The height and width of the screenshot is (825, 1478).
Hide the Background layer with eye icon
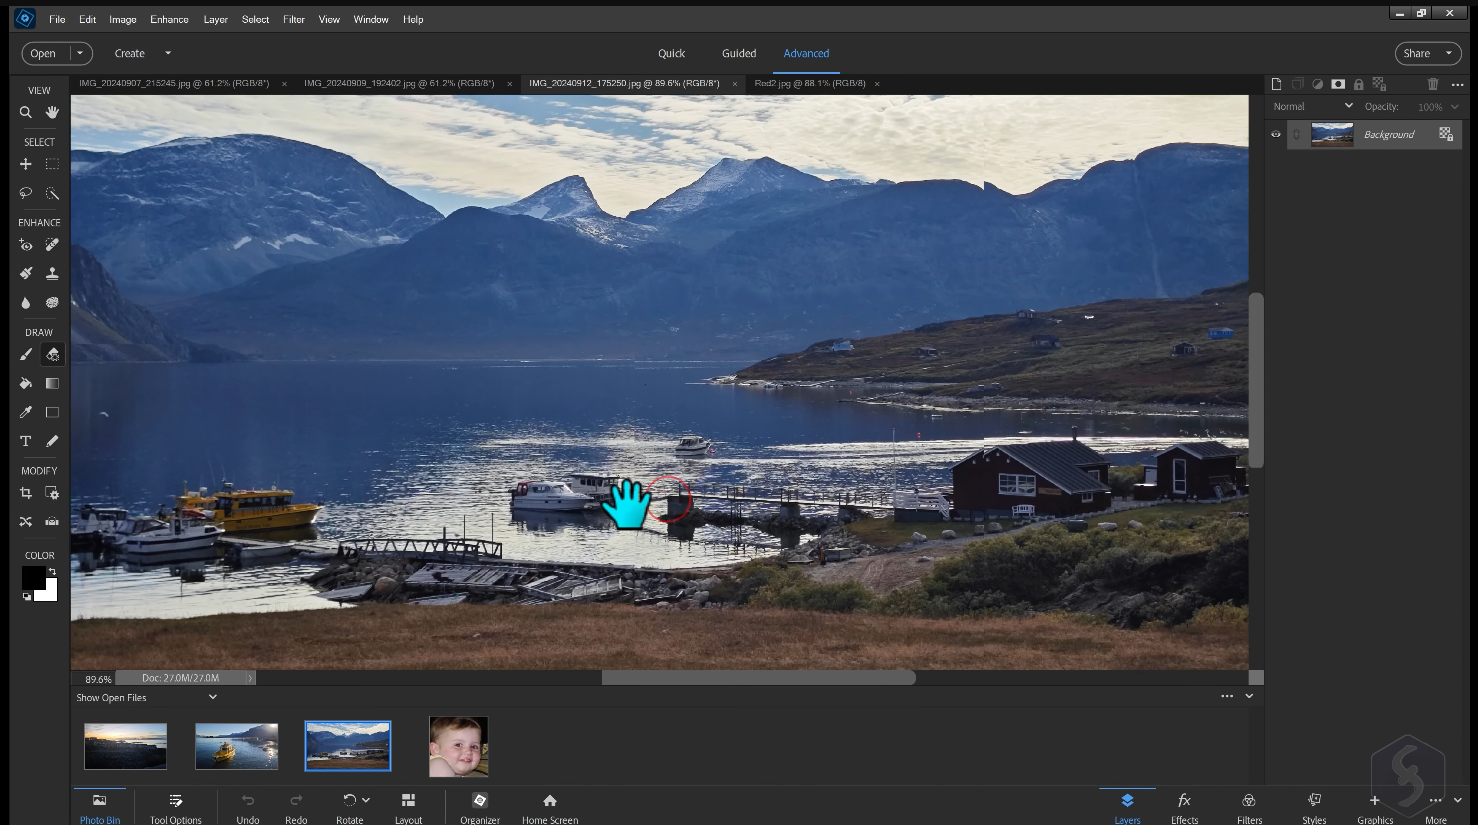pos(1276,134)
